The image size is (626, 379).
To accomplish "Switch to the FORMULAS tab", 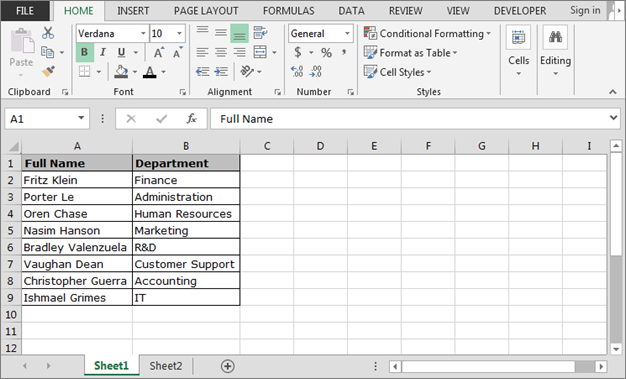I will (289, 11).
